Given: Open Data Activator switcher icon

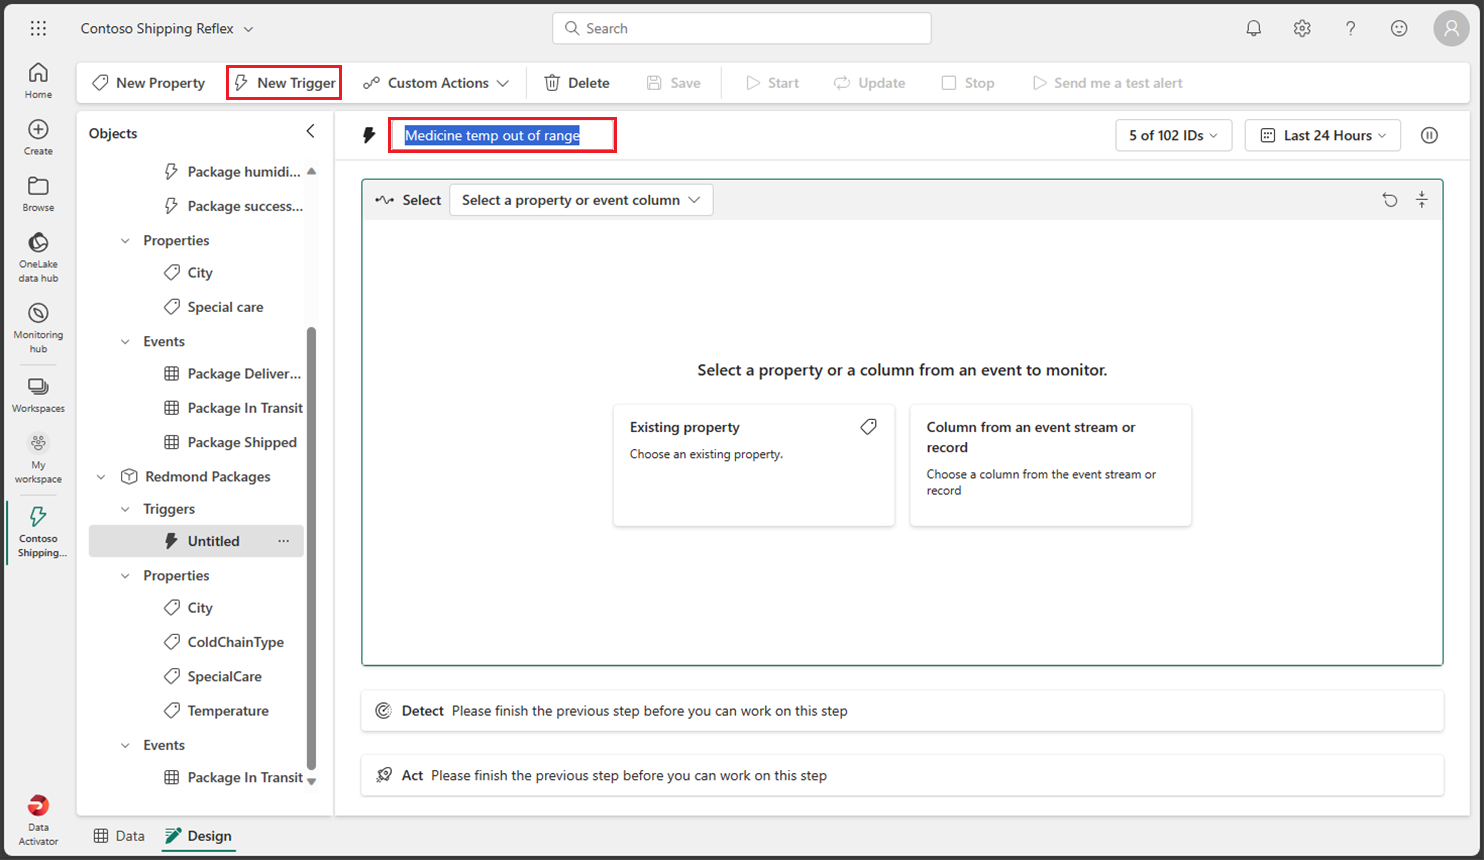Looking at the screenshot, I should (x=38, y=820).
